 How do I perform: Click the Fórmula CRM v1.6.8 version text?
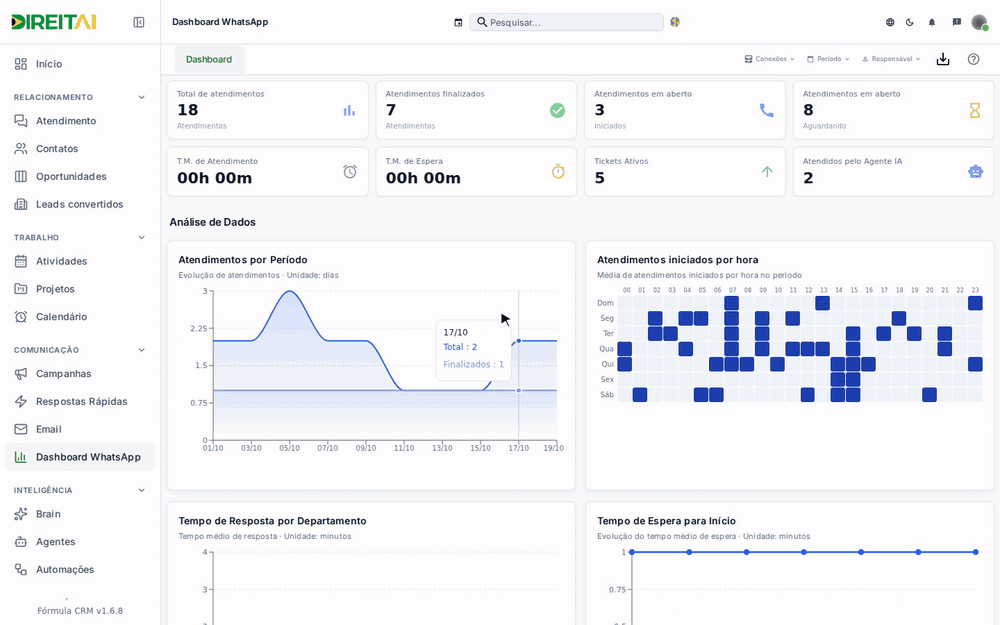pos(80,610)
